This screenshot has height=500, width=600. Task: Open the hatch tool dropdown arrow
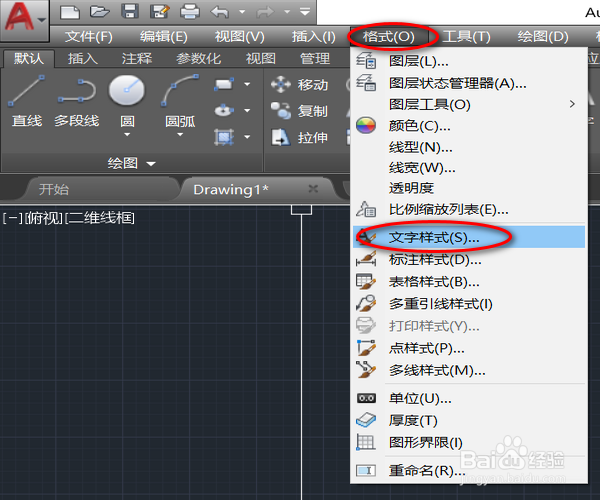pos(247,137)
